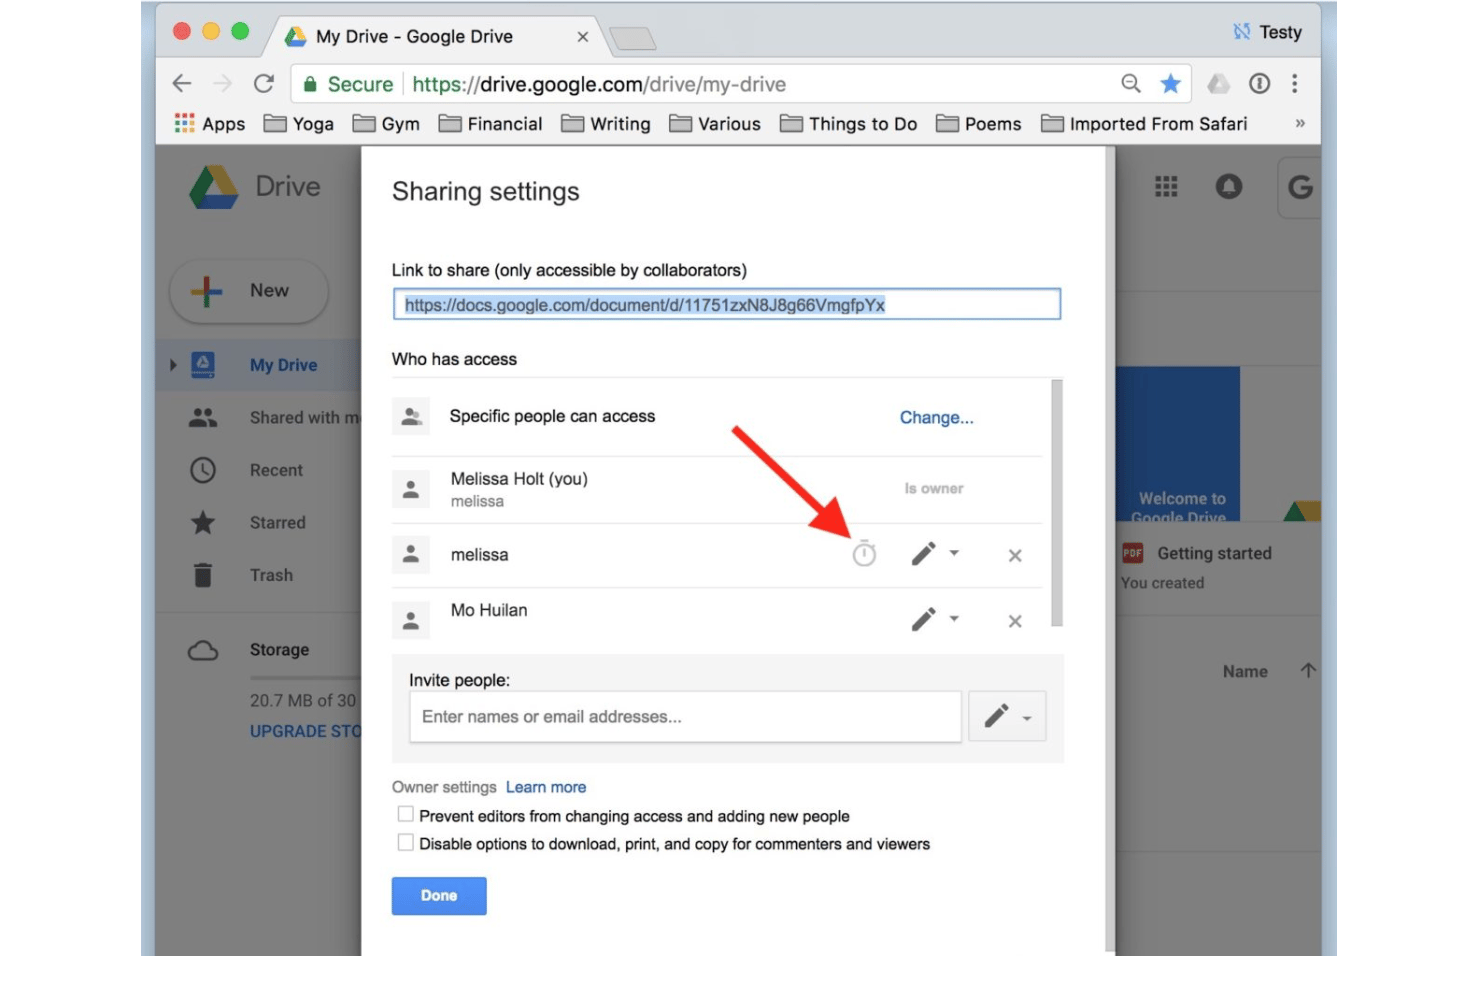The height and width of the screenshot is (987, 1480).
Task: Enable Disable options to download, print, copy
Action: (x=405, y=842)
